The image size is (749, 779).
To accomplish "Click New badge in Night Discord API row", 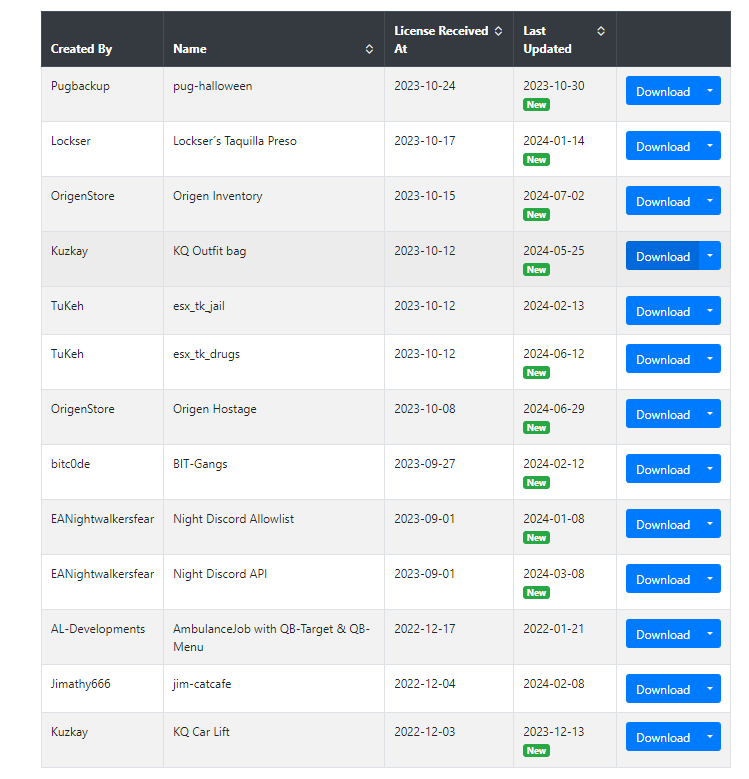I will click(x=536, y=593).
